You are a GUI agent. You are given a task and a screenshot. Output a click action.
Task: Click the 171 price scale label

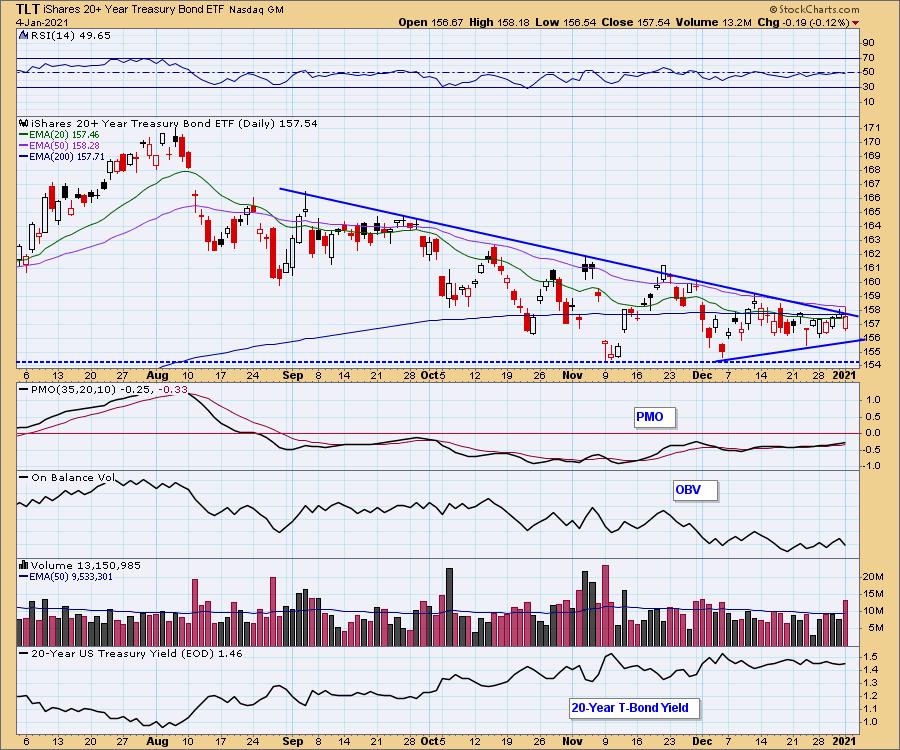873,127
